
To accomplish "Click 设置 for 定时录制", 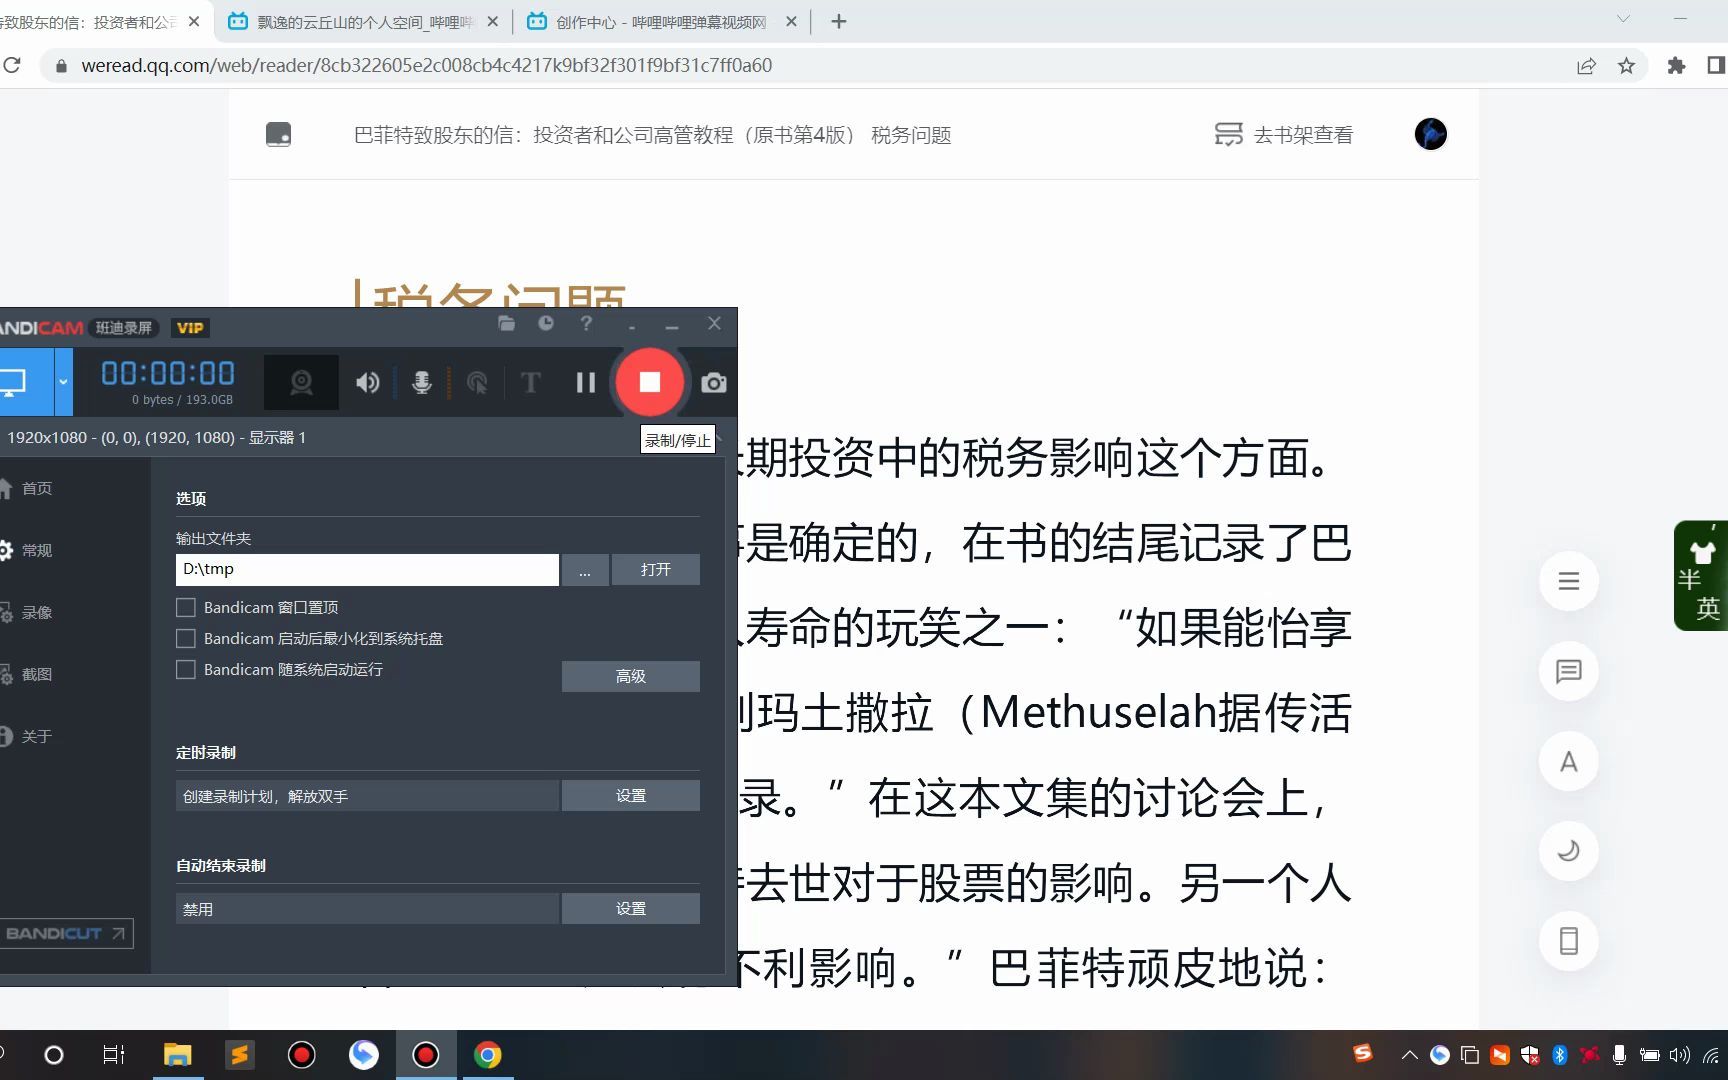I will (630, 795).
